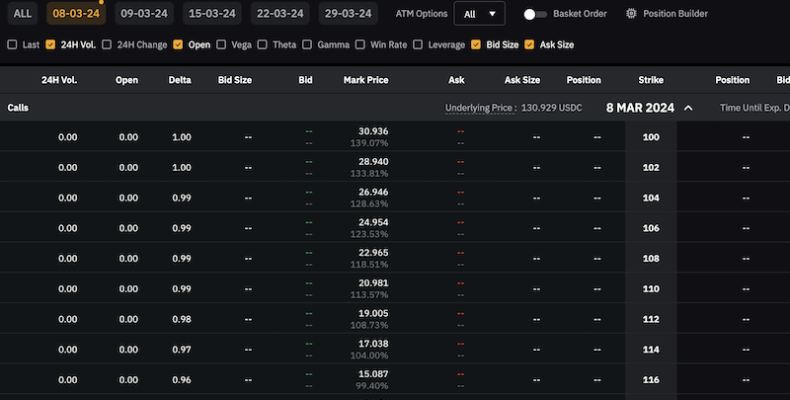This screenshot has width=790, height=400.
Task: Uncheck the Open column checkbox
Action: 178,45
